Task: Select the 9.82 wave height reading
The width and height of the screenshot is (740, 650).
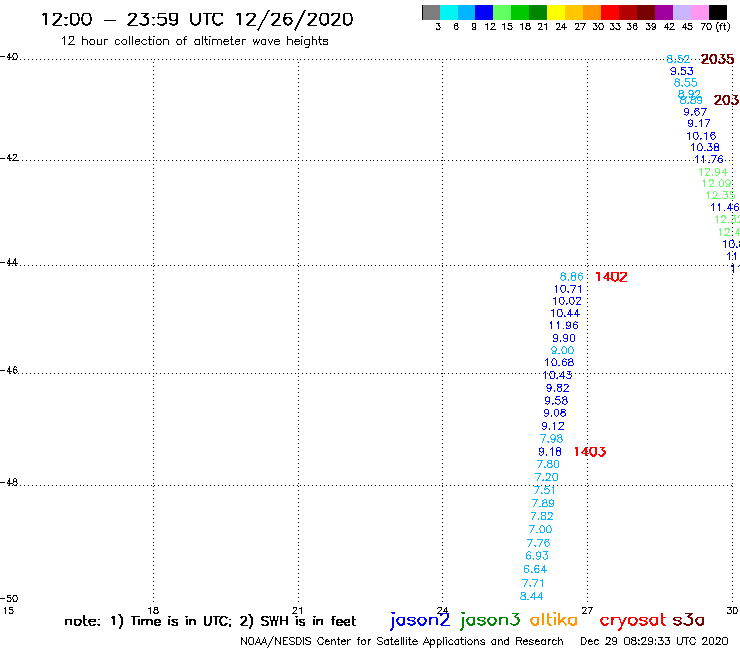Action: tap(558, 388)
